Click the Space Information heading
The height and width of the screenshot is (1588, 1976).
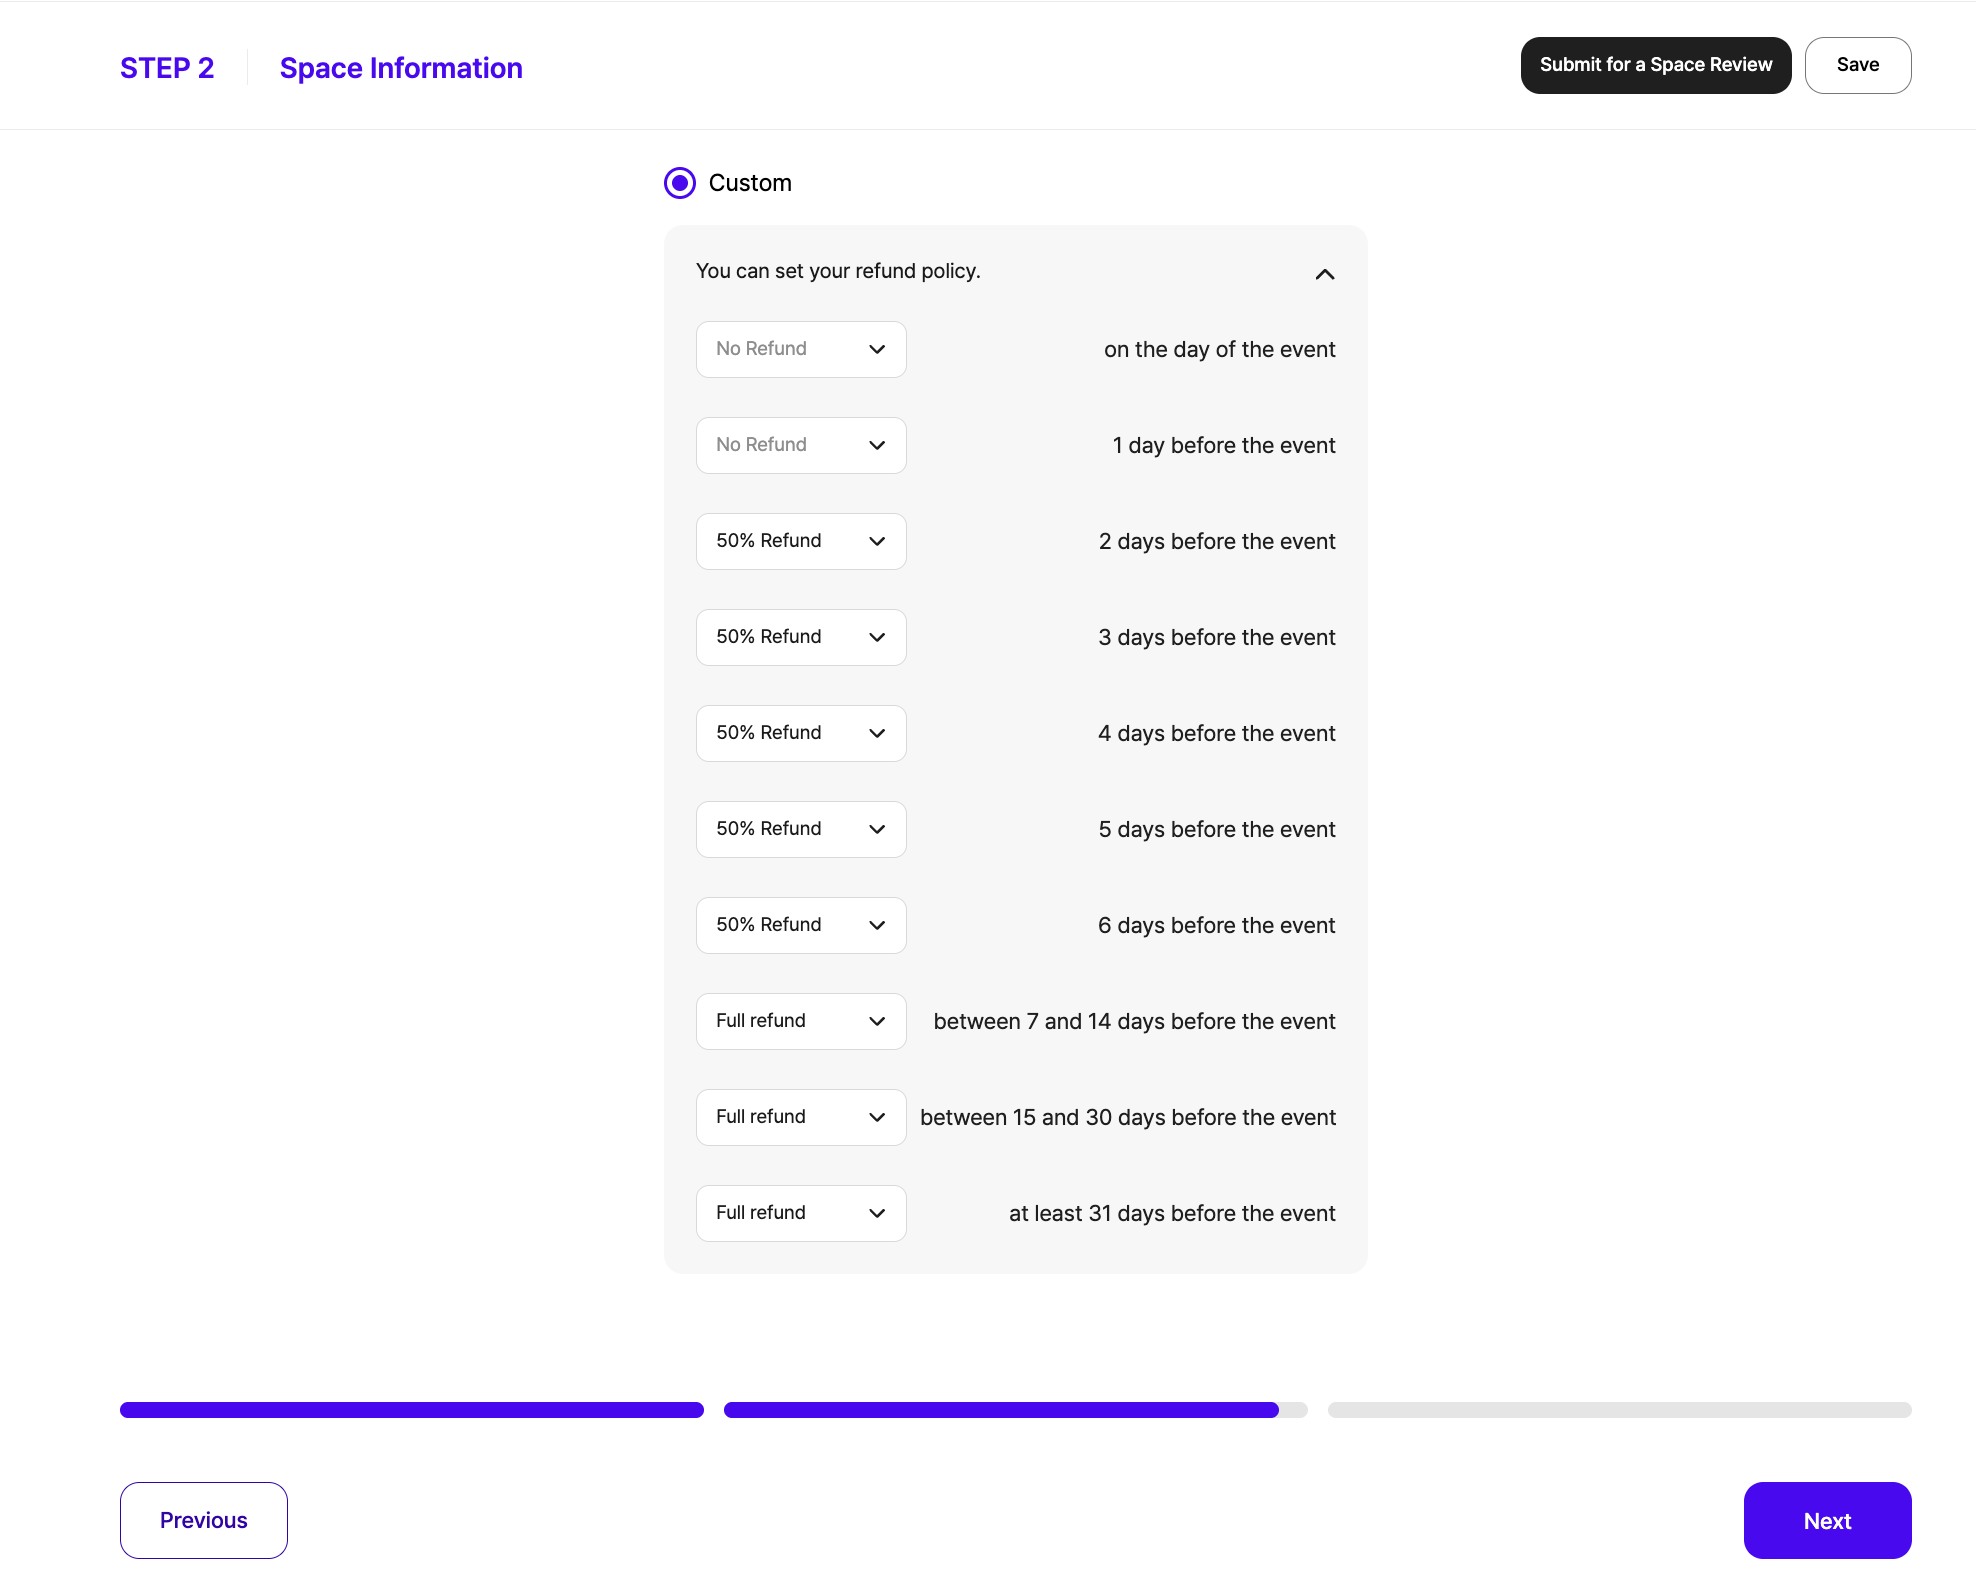pos(401,68)
